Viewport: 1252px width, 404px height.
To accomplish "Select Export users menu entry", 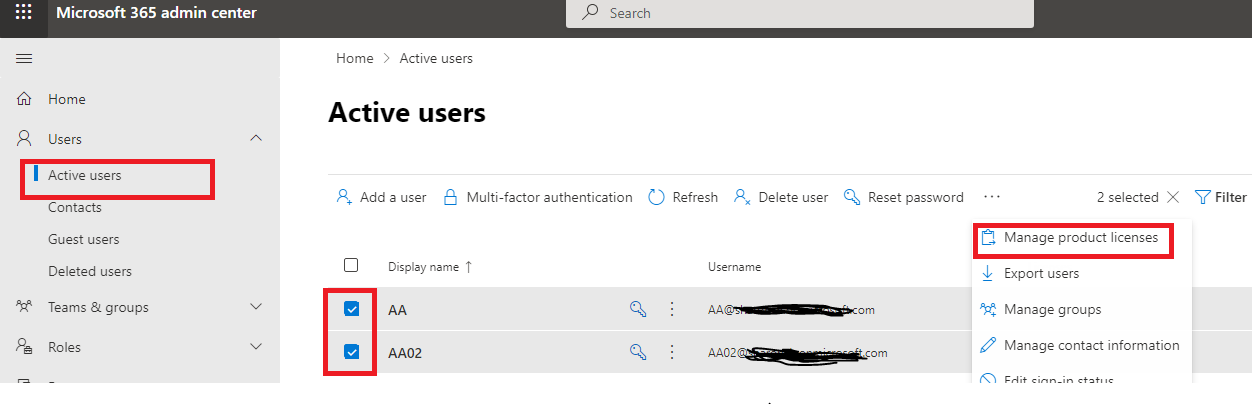I will [x=1081, y=273].
